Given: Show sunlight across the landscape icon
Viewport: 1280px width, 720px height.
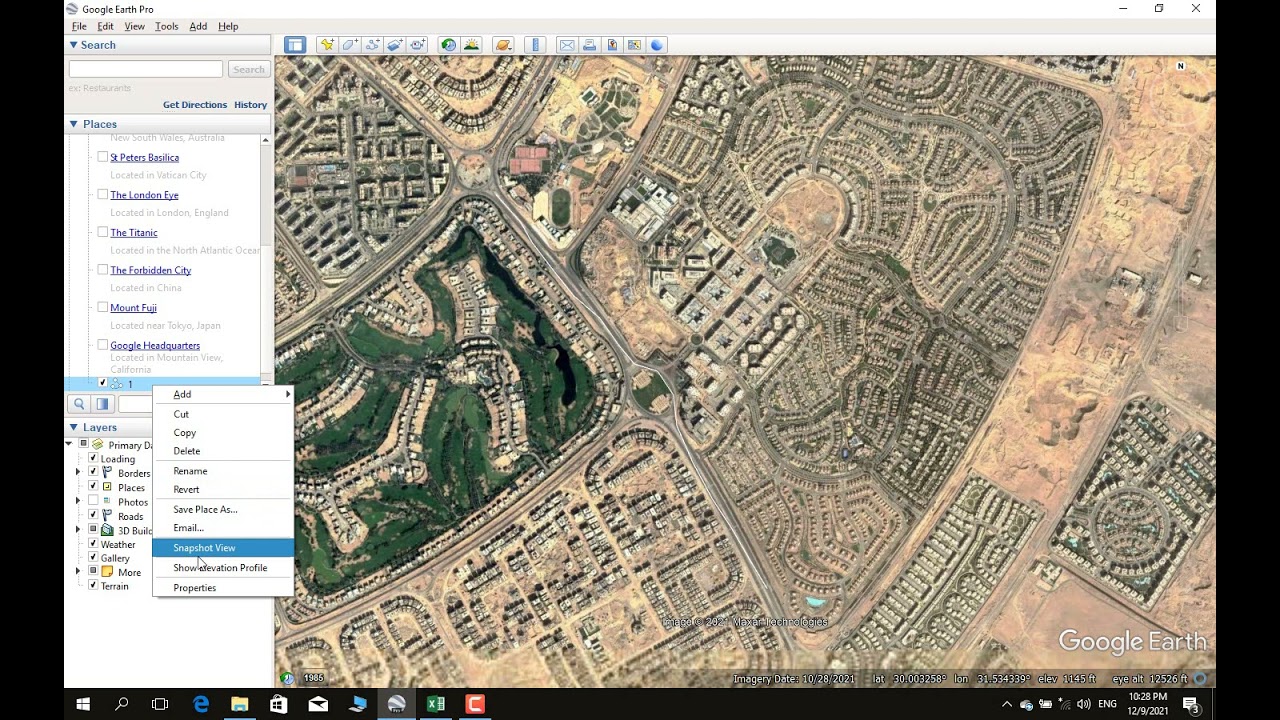Looking at the screenshot, I should click(x=471, y=45).
